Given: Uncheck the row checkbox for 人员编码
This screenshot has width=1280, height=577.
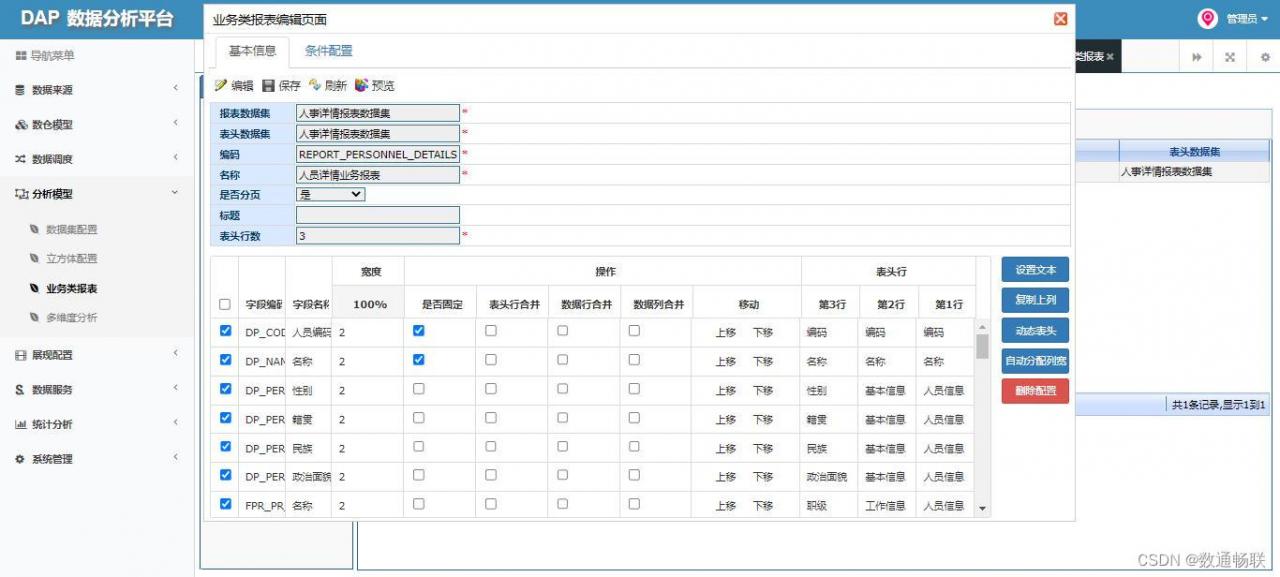Looking at the screenshot, I should tap(225, 331).
